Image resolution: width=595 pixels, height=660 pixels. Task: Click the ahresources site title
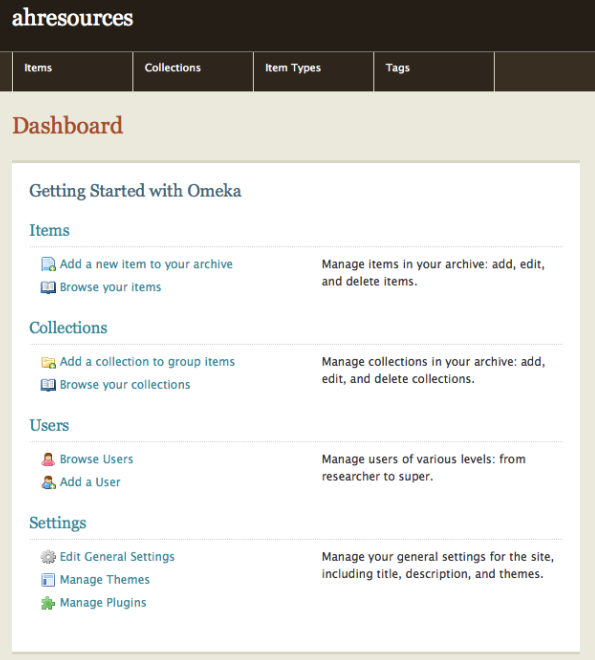coord(72,18)
